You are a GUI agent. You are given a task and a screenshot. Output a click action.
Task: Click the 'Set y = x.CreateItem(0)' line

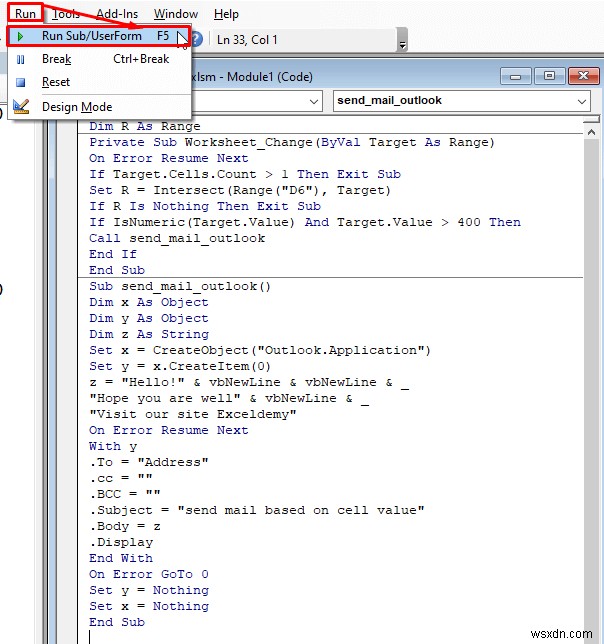click(x=179, y=366)
